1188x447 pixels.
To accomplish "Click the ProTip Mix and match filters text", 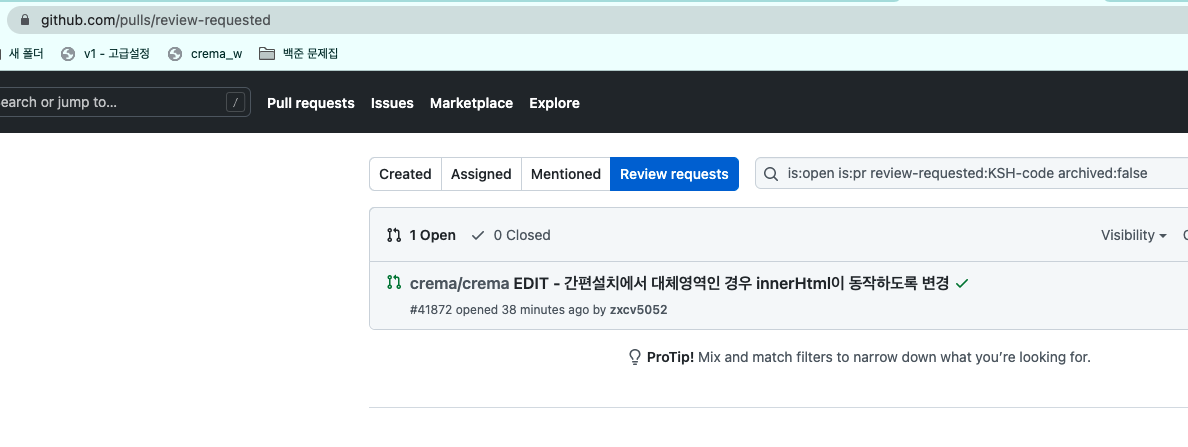I will click(x=894, y=357).
